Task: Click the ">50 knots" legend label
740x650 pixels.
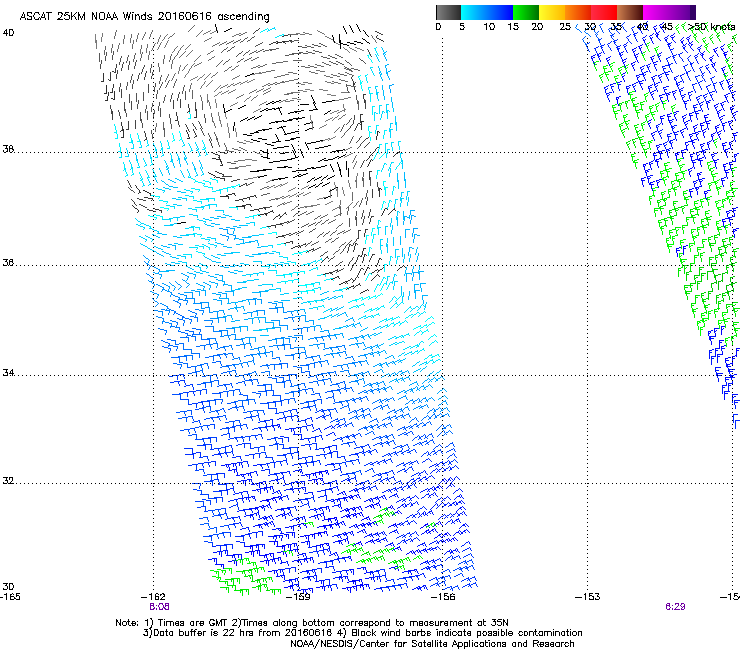Action: pos(712,27)
